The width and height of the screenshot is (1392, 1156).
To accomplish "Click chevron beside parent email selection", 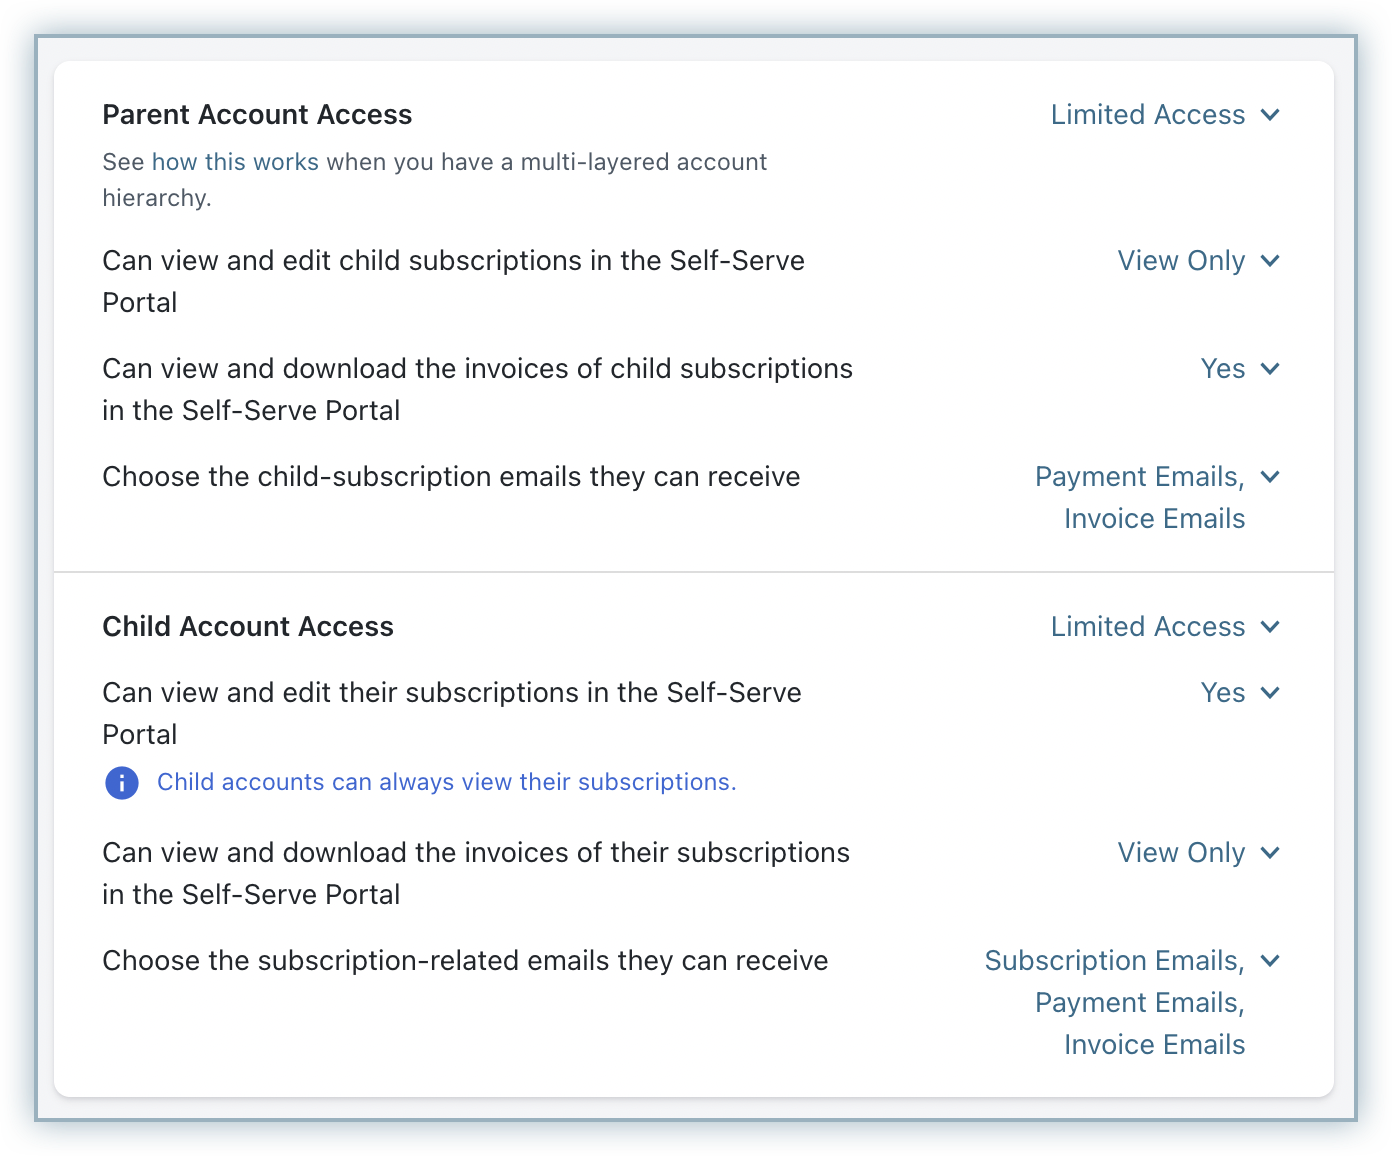I will pyautogui.click(x=1270, y=477).
